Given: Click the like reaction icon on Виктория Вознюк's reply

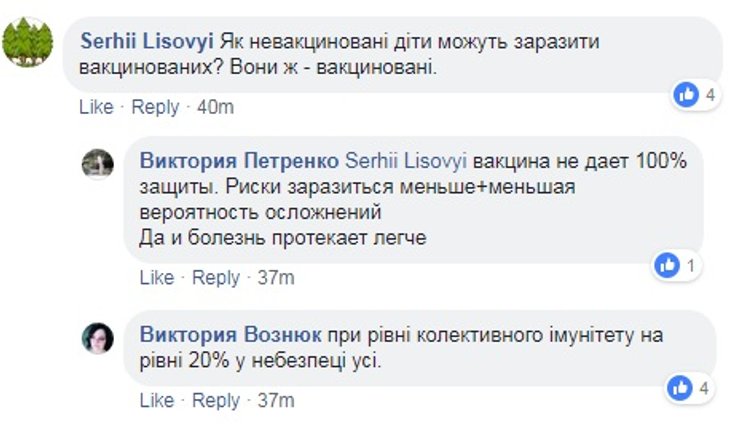Looking at the screenshot, I should pyautogui.click(x=681, y=387).
